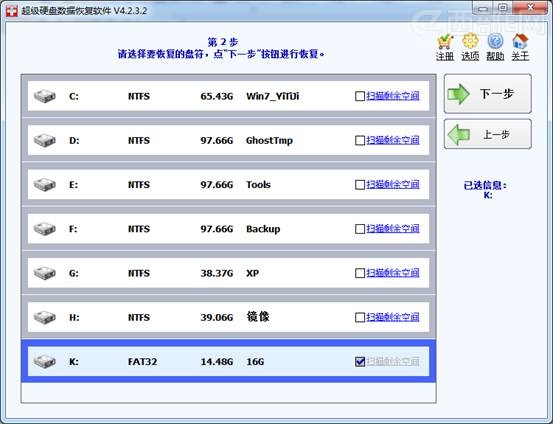This screenshot has width=553, height=424.
Task: Click the 上一步 previous step button
Action: pyautogui.click(x=487, y=134)
